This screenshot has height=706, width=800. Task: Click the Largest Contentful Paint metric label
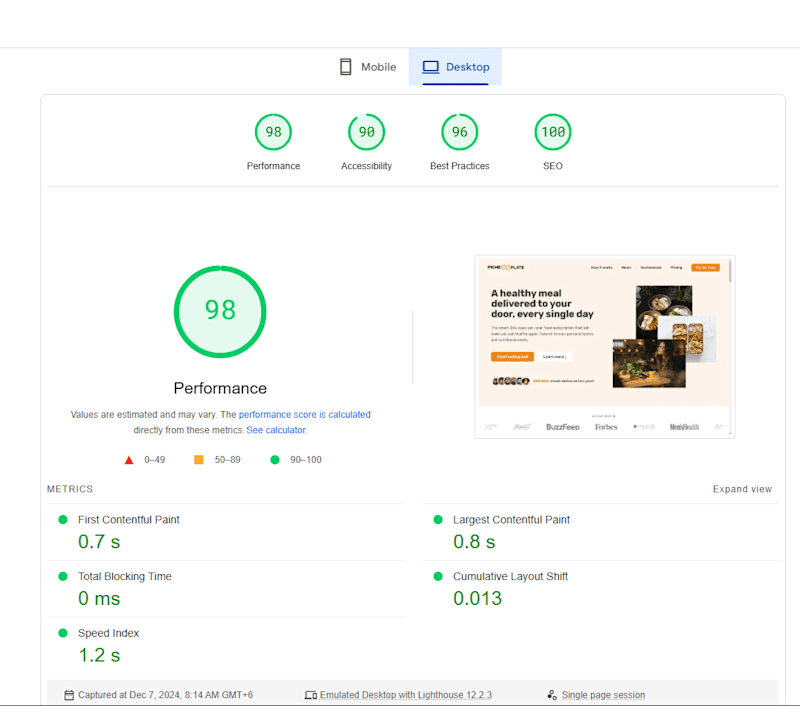tap(511, 519)
